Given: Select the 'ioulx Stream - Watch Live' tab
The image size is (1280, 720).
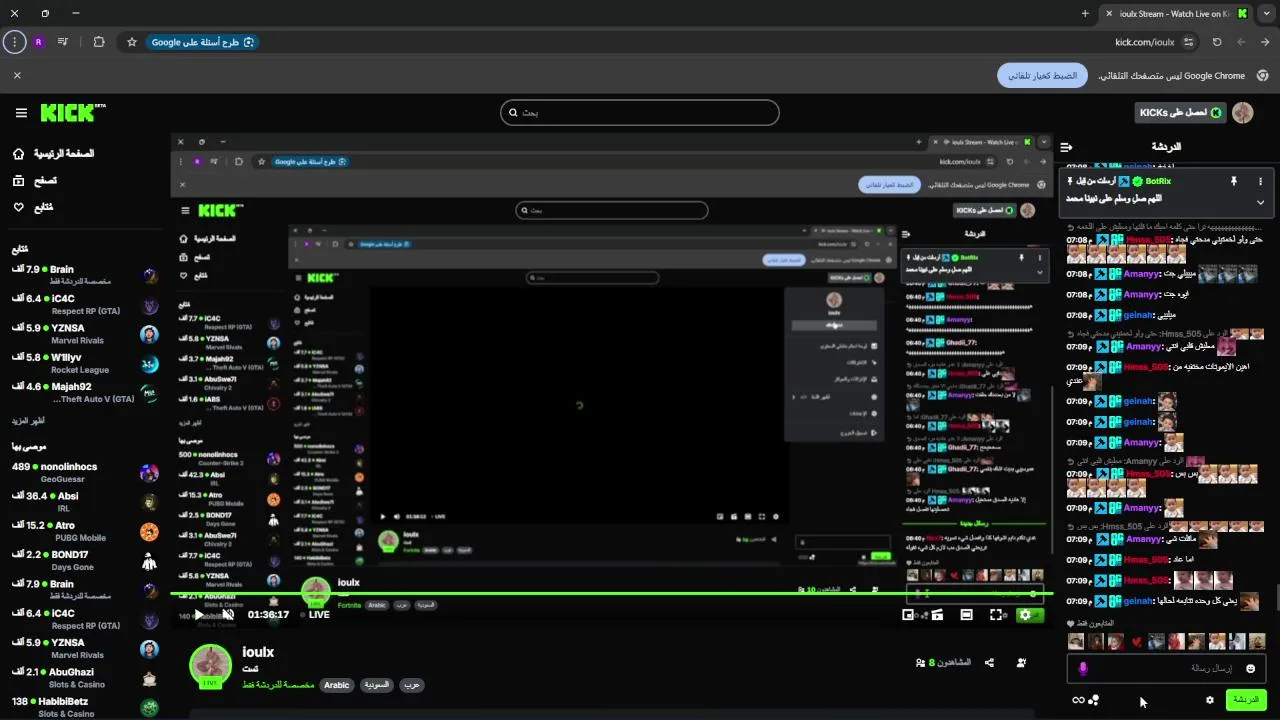Looking at the screenshot, I should pyautogui.click(x=1176, y=14).
